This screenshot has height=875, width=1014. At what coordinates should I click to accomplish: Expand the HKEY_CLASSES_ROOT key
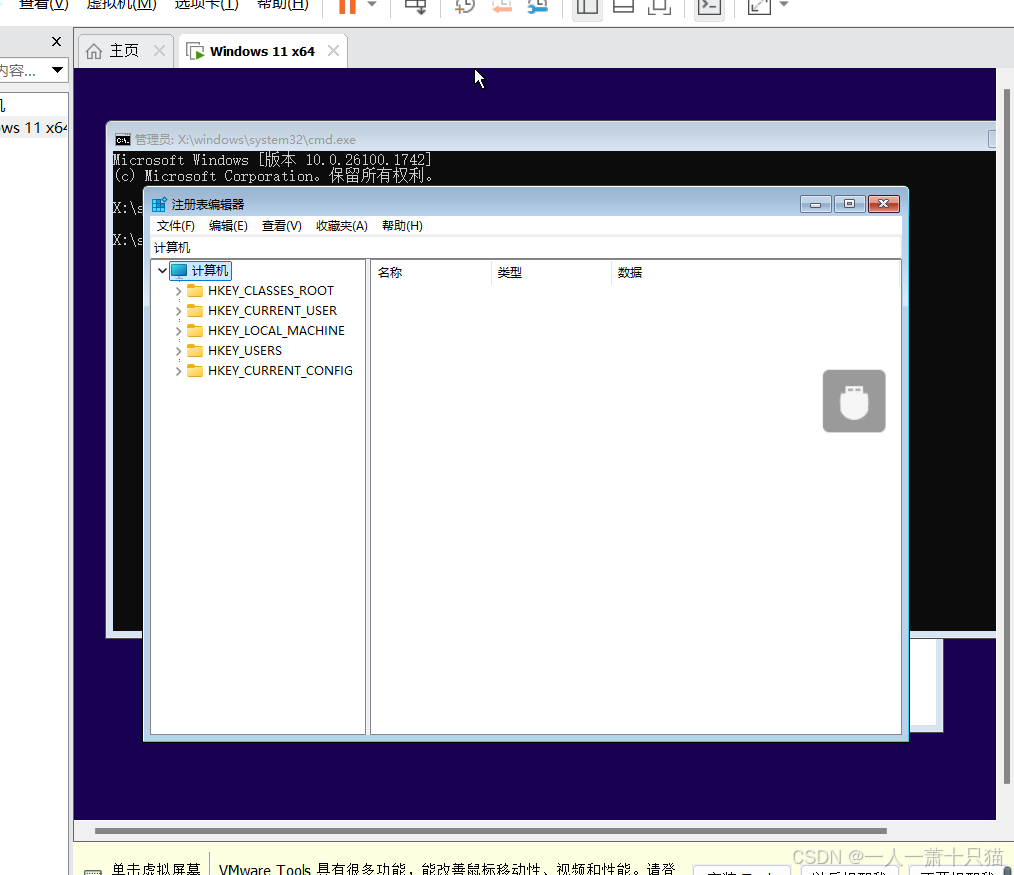click(178, 291)
